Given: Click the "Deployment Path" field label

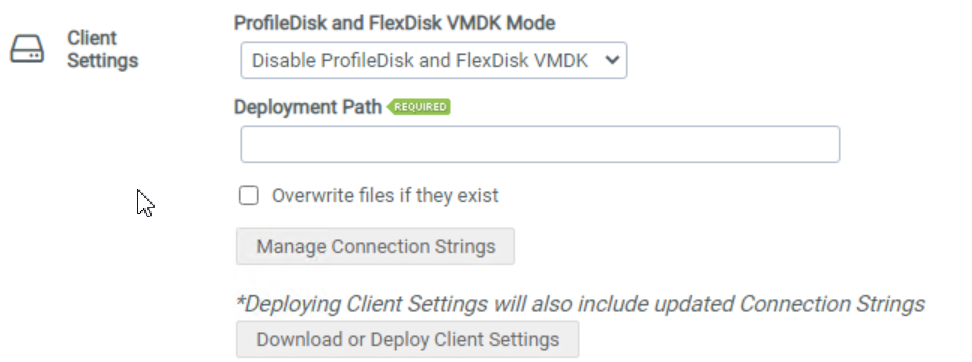Looking at the screenshot, I should (x=307, y=107).
